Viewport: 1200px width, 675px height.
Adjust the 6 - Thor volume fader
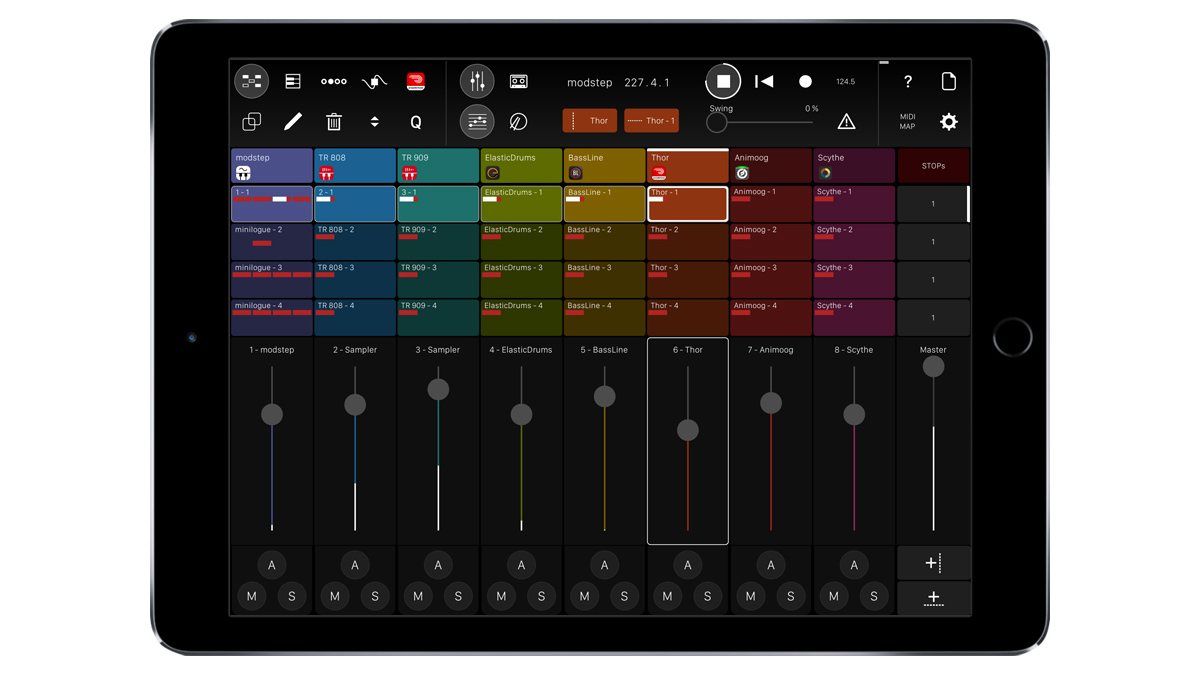[687, 430]
